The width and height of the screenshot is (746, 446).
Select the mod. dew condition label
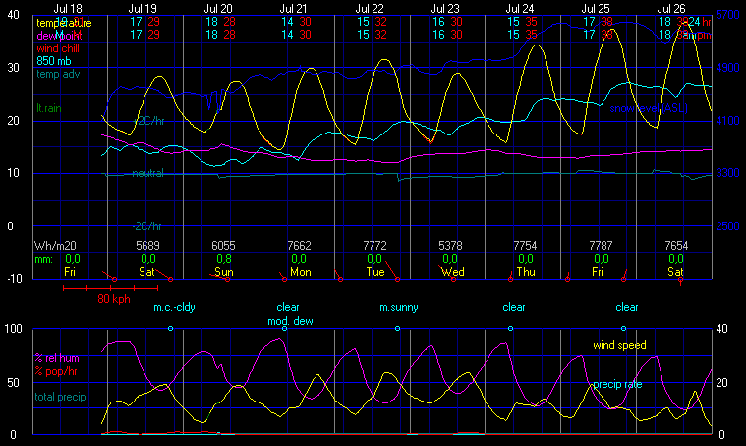(290, 321)
